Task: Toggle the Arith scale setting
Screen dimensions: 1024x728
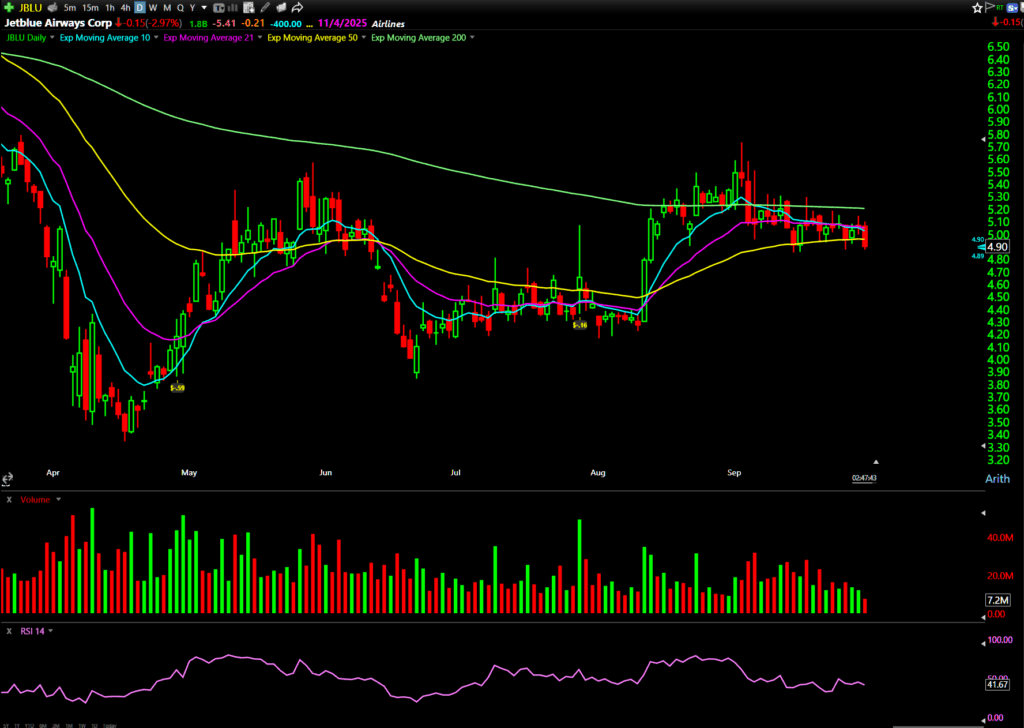Action: point(996,480)
